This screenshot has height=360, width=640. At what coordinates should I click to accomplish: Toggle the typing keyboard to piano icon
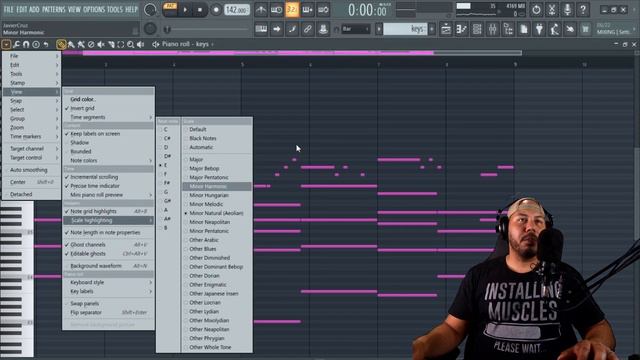[x=261, y=29]
